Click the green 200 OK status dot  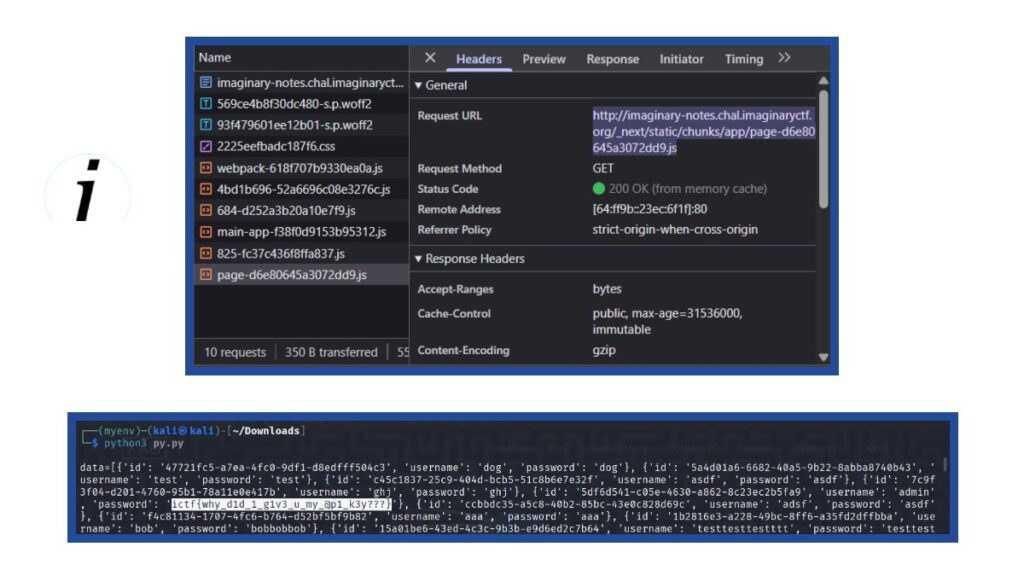point(599,189)
